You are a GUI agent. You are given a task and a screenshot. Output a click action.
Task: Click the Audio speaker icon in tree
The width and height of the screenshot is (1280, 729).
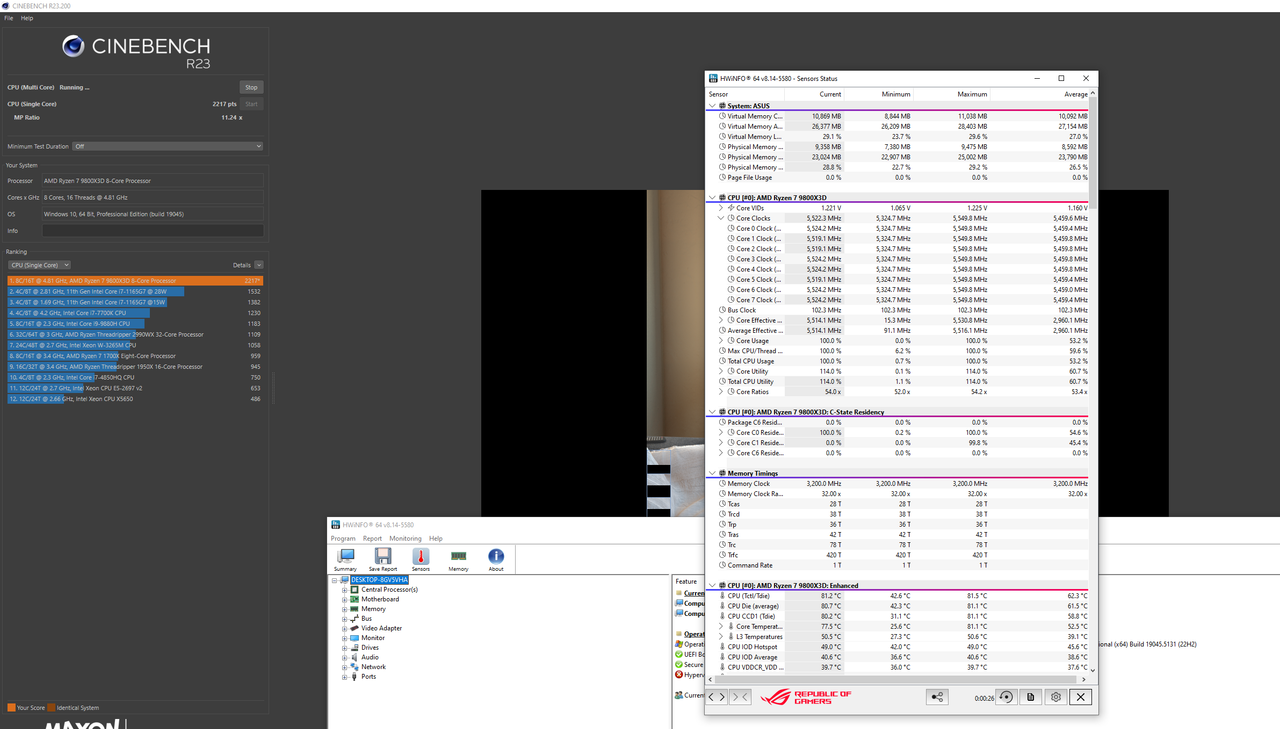354,657
